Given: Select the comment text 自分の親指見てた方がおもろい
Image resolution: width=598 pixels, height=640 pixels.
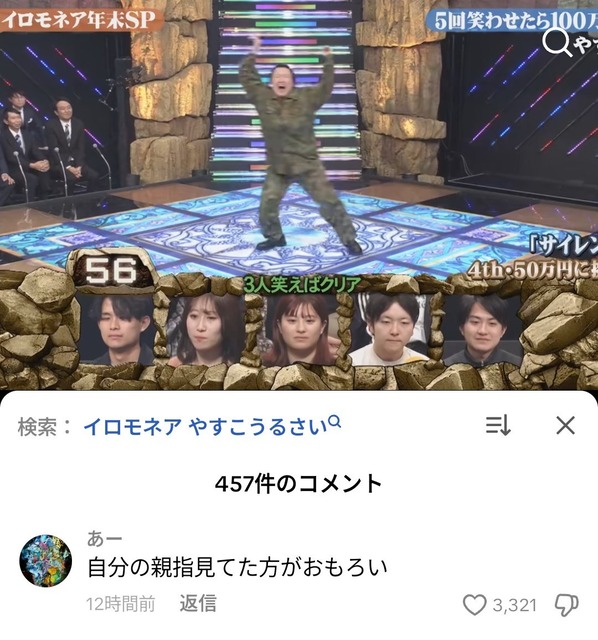Looking at the screenshot, I should point(237,567).
